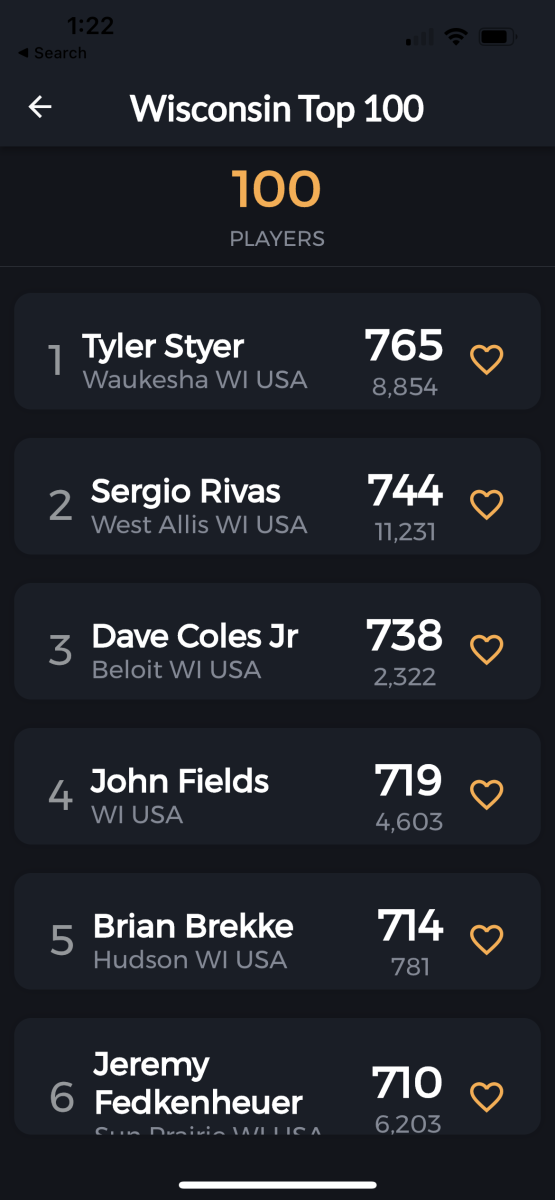Open Tyler Styer's player profile
Viewport: 555px width, 1200px height.
[x=277, y=351]
